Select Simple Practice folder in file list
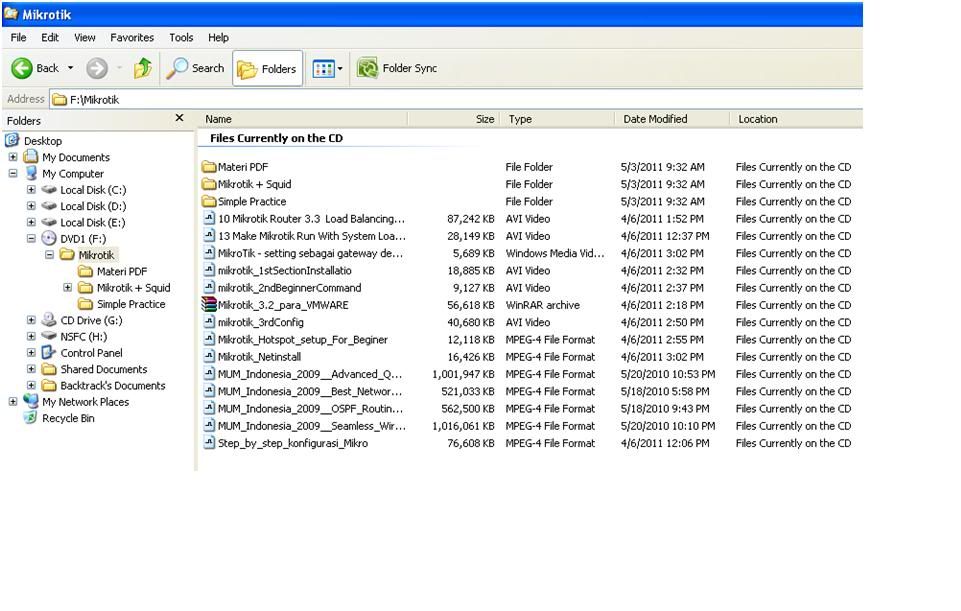 pos(252,201)
